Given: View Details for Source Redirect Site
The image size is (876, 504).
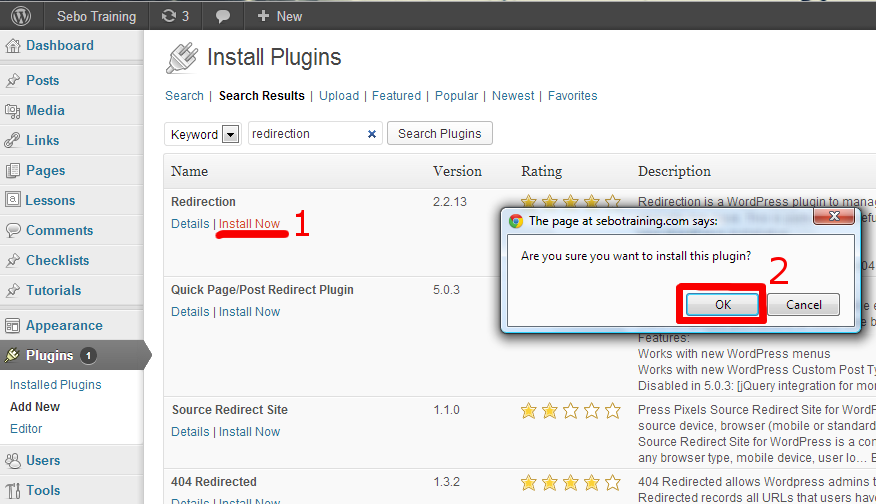Looking at the screenshot, I should 190,432.
